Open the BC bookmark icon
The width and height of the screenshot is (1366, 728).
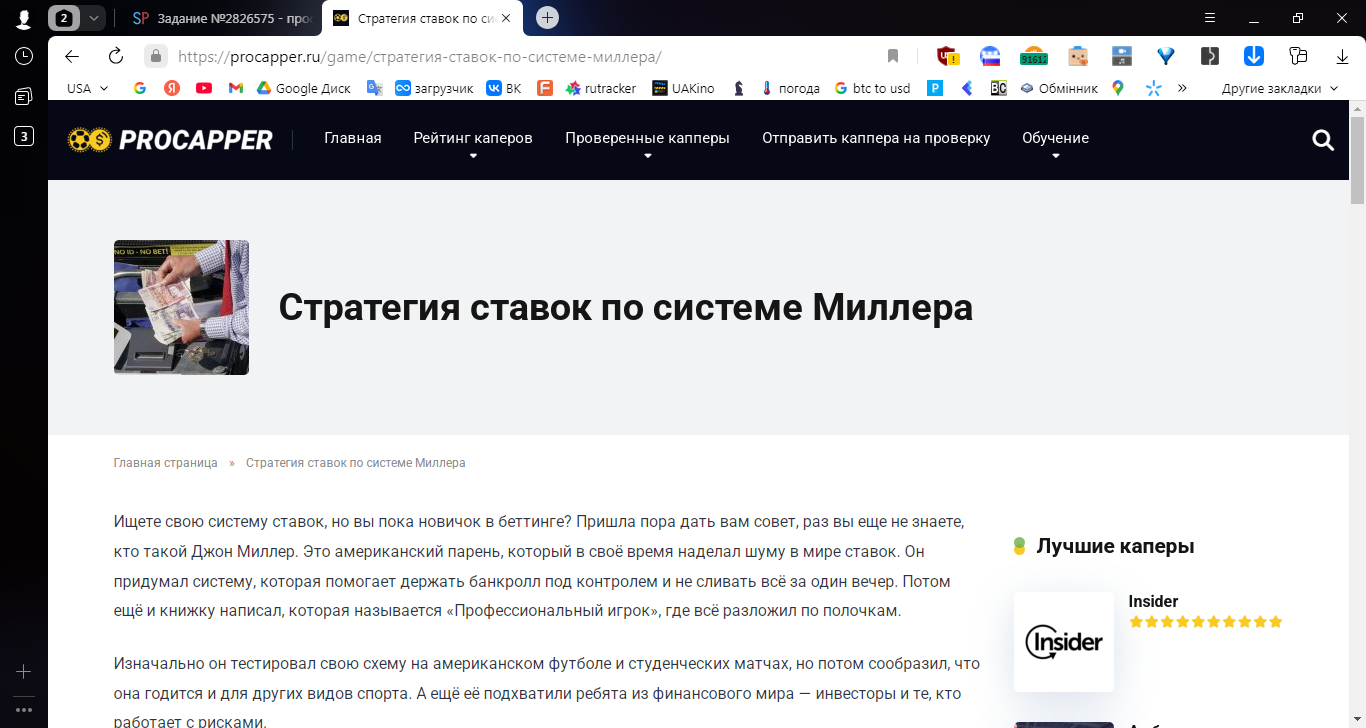click(998, 88)
